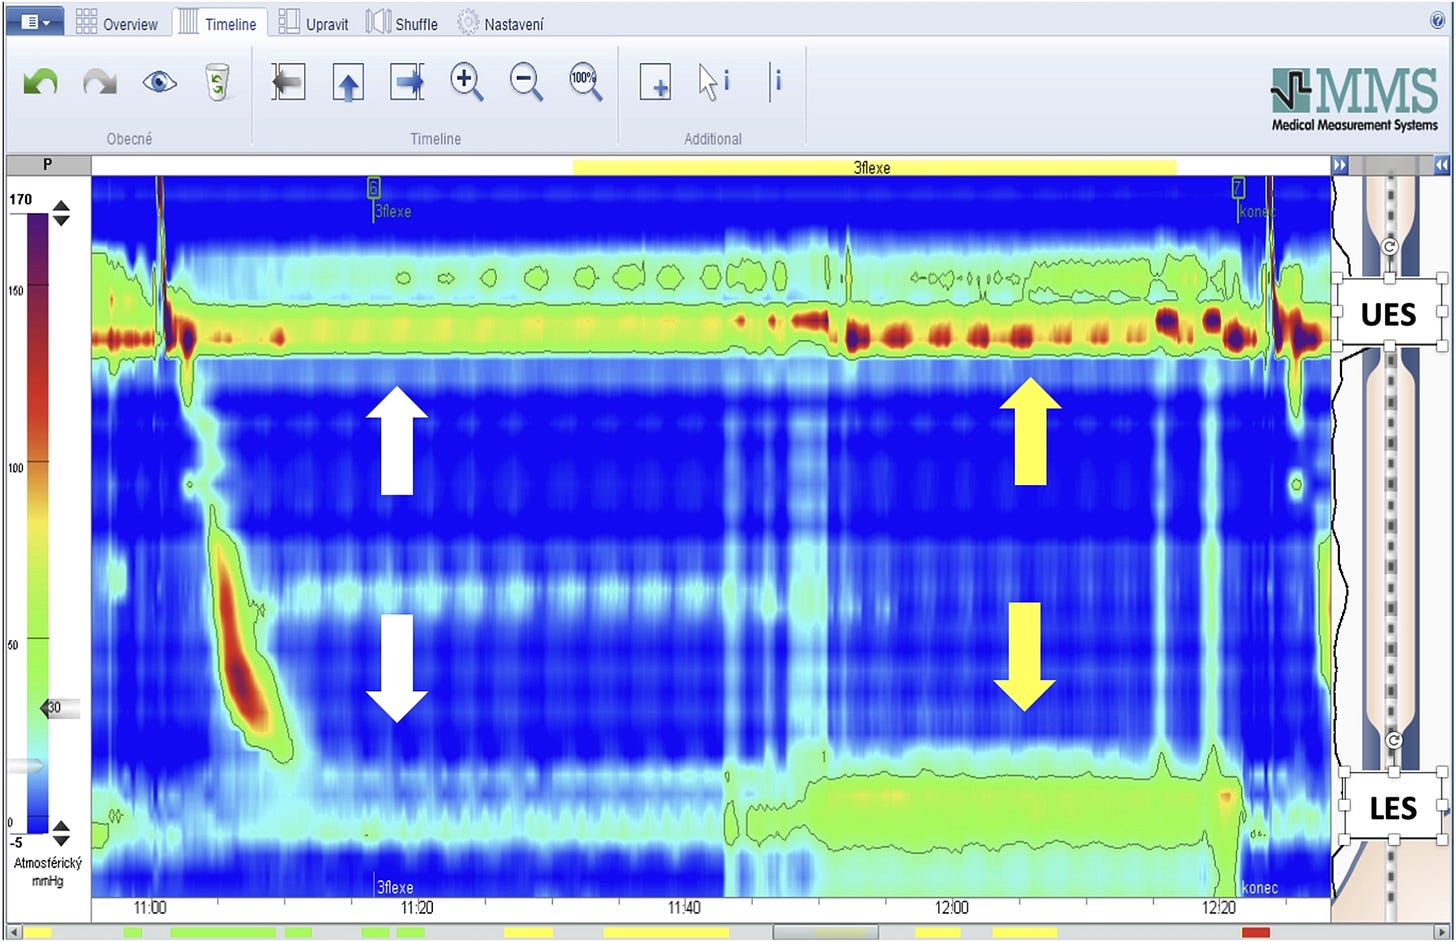Open the Upravit tab
Image resolution: width=1456 pixels, height=942 pixels.
pyautogui.click(x=313, y=23)
